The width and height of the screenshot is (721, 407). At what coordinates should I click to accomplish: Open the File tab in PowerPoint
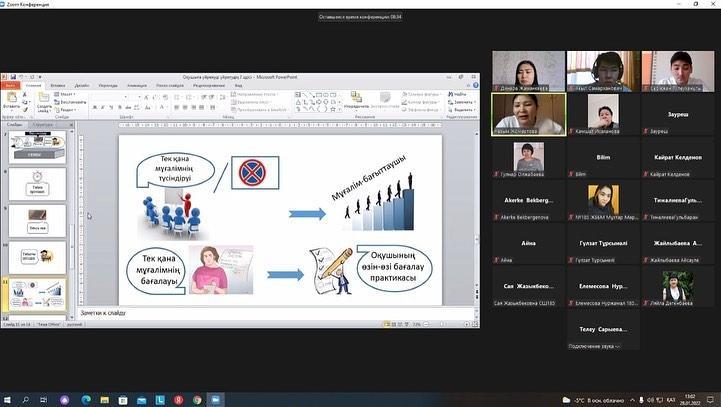[11, 86]
